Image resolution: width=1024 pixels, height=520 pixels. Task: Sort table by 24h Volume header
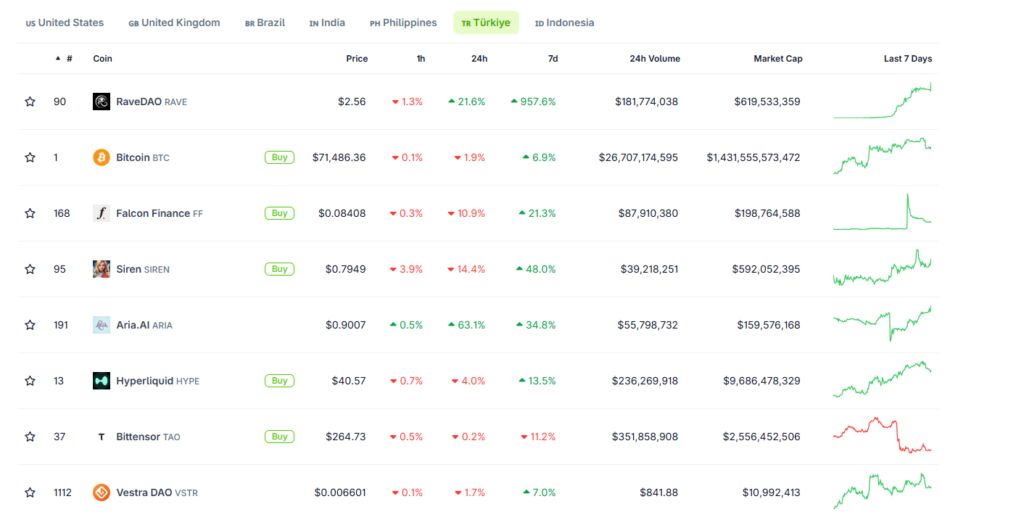click(x=654, y=59)
